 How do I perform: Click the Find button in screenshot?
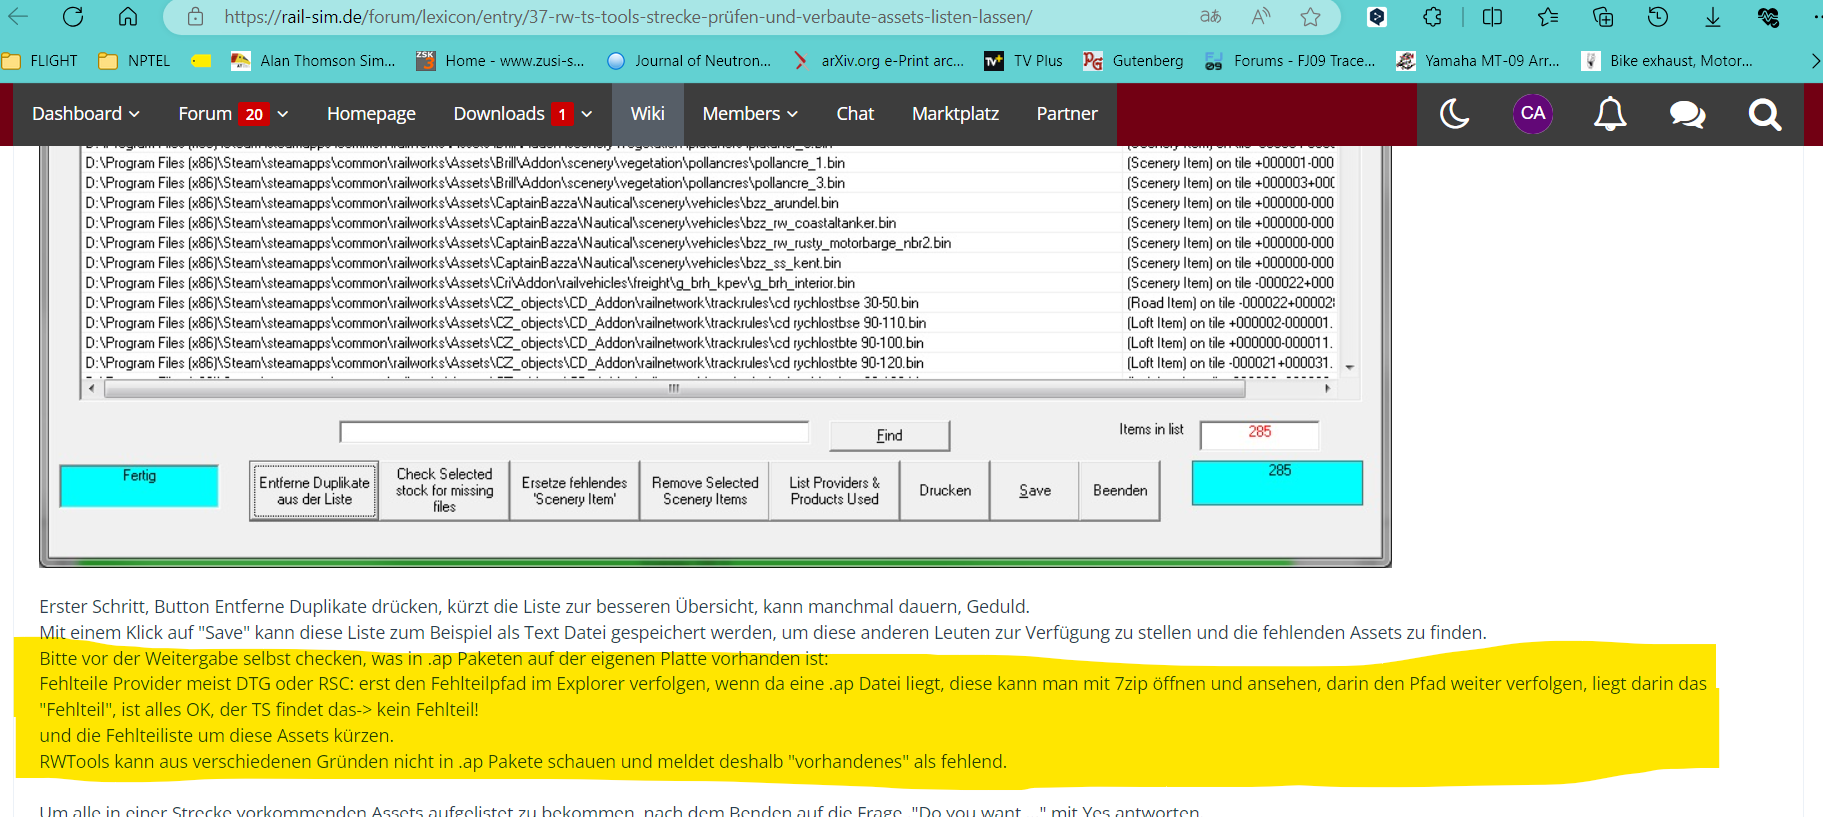pyautogui.click(x=890, y=436)
